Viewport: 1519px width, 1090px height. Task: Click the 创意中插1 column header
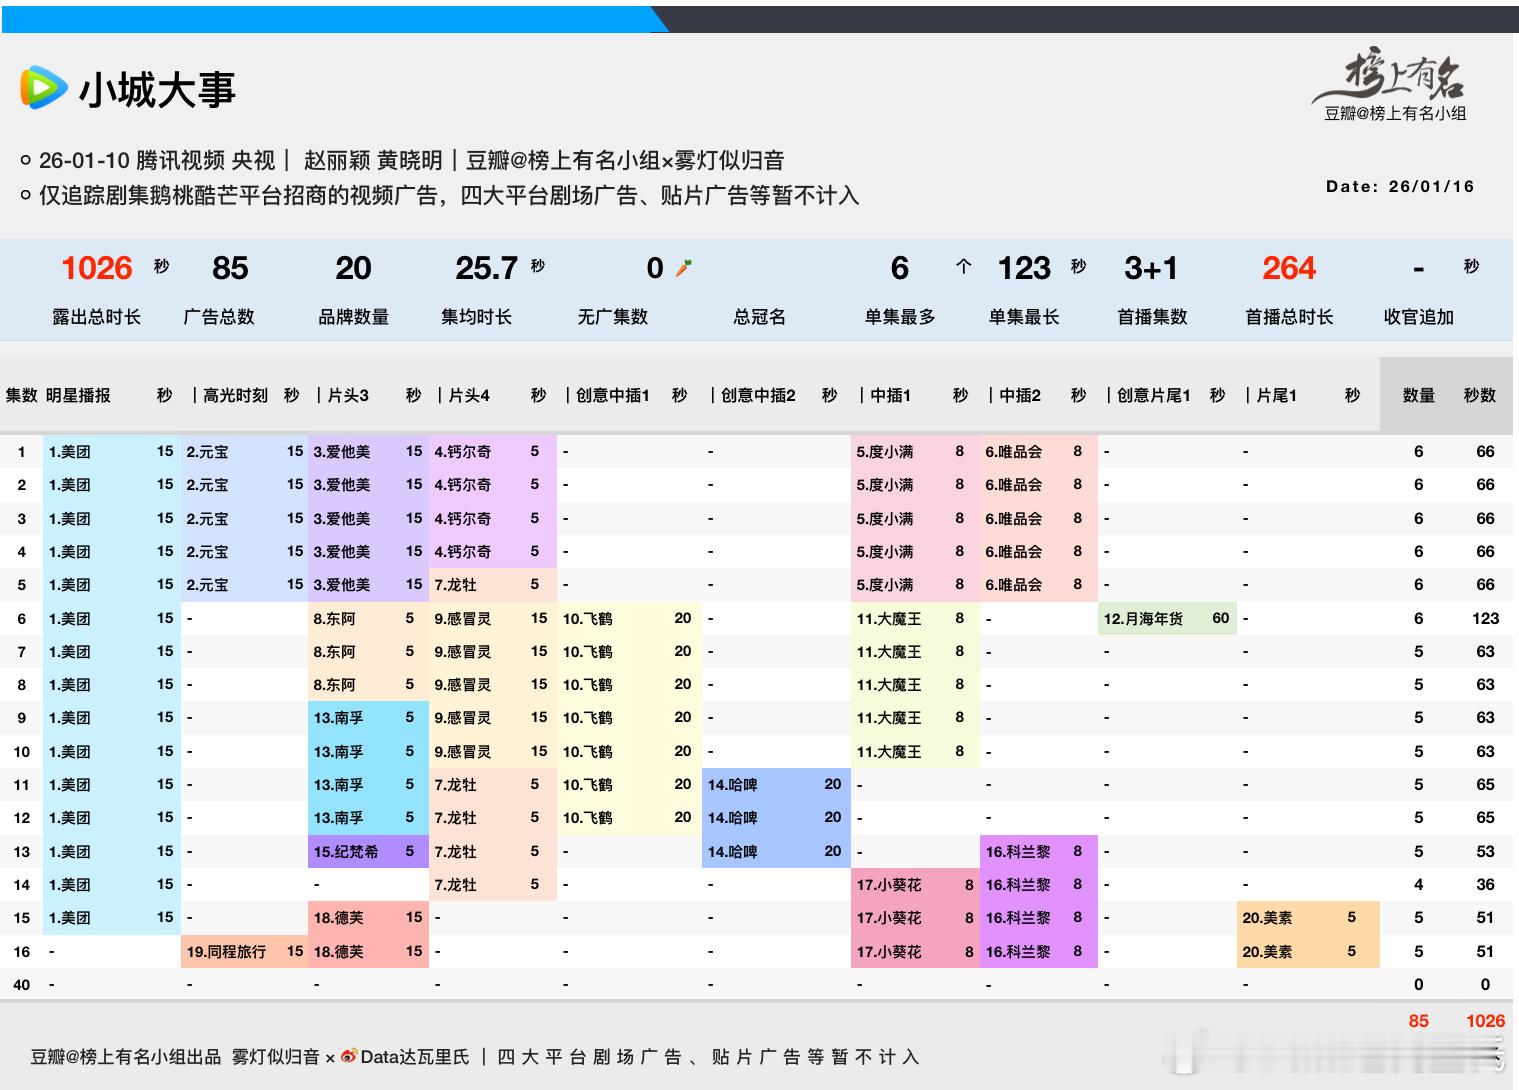coord(613,396)
